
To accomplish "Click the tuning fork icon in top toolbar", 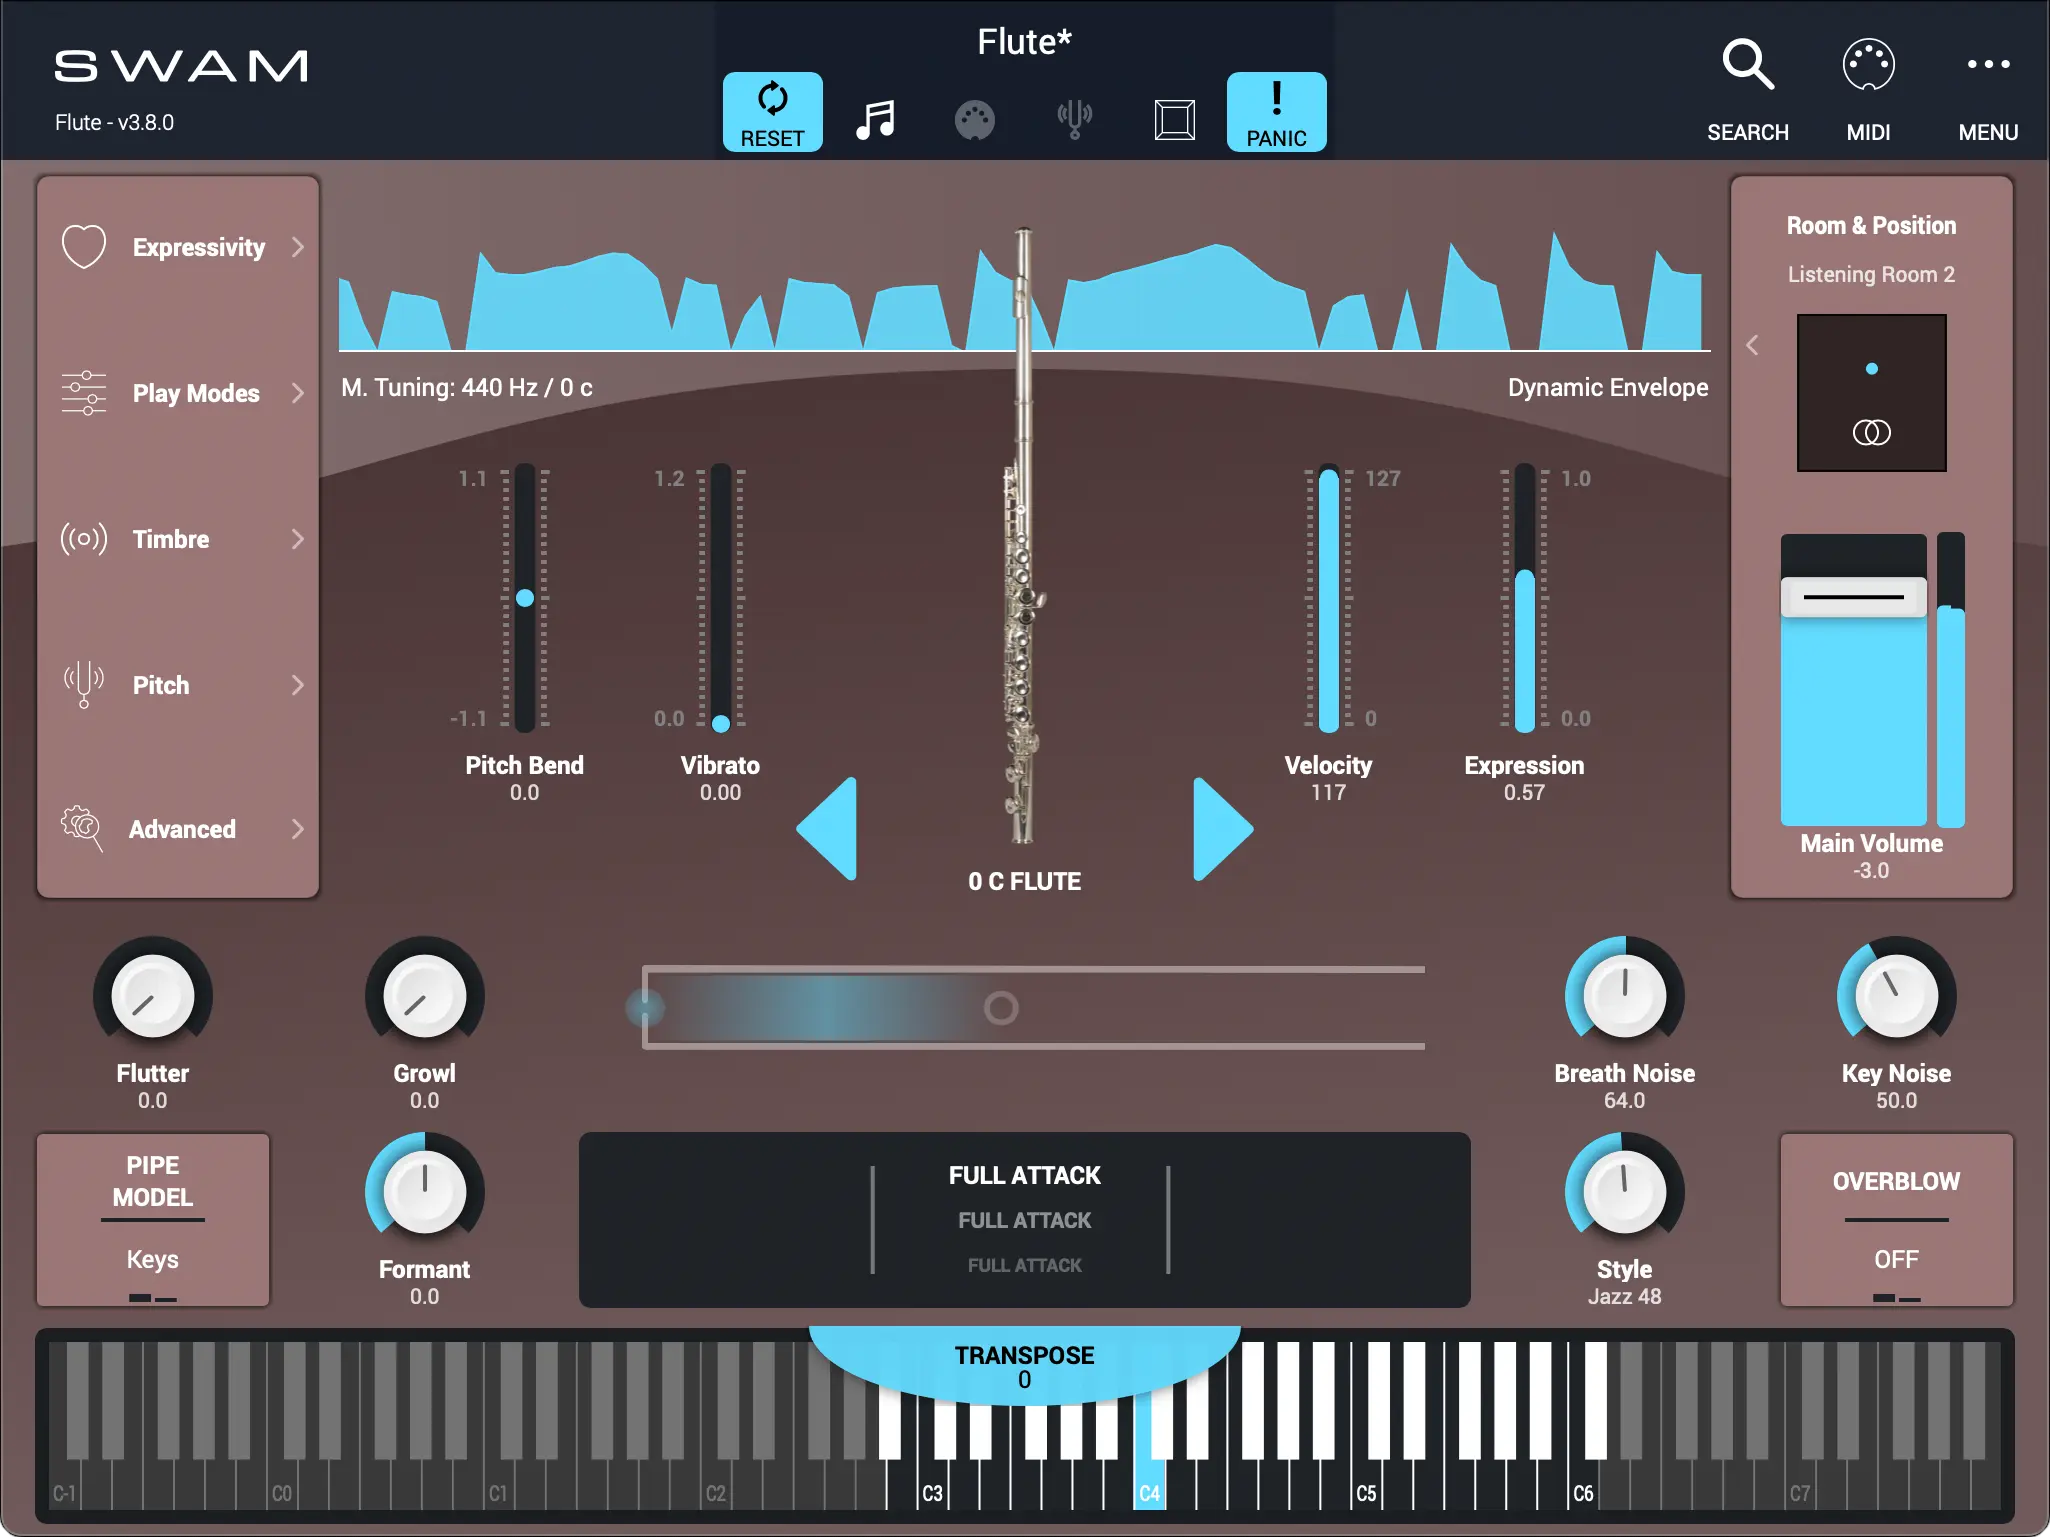I will (x=1074, y=120).
